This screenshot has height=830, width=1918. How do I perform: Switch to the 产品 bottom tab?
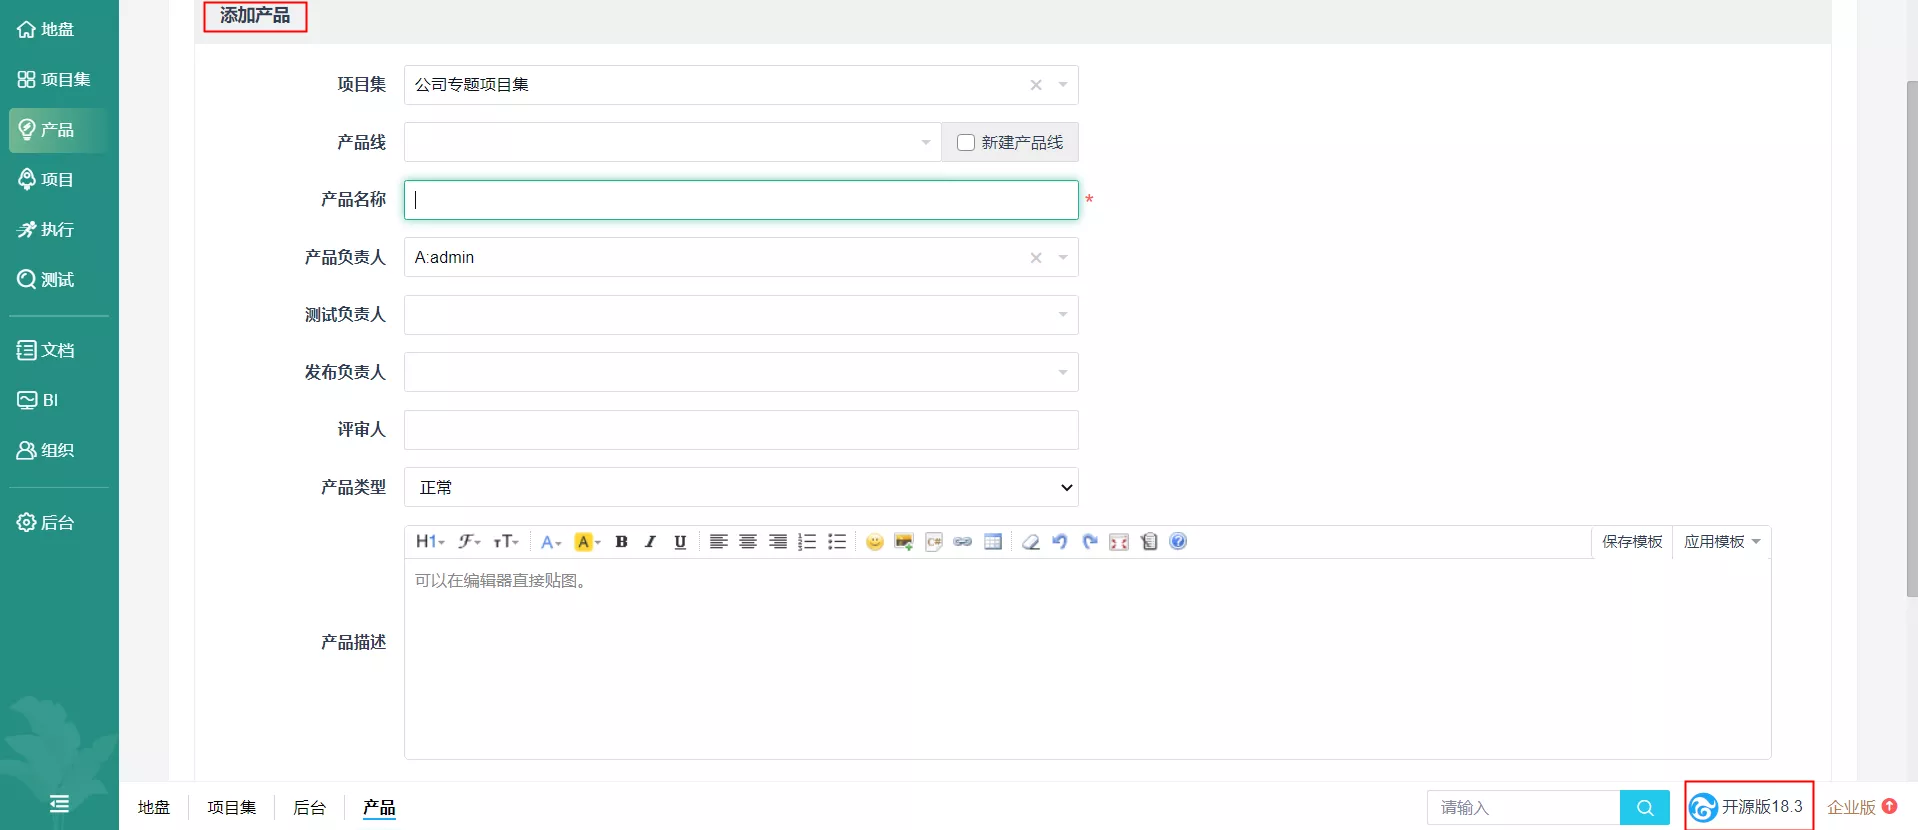click(379, 807)
